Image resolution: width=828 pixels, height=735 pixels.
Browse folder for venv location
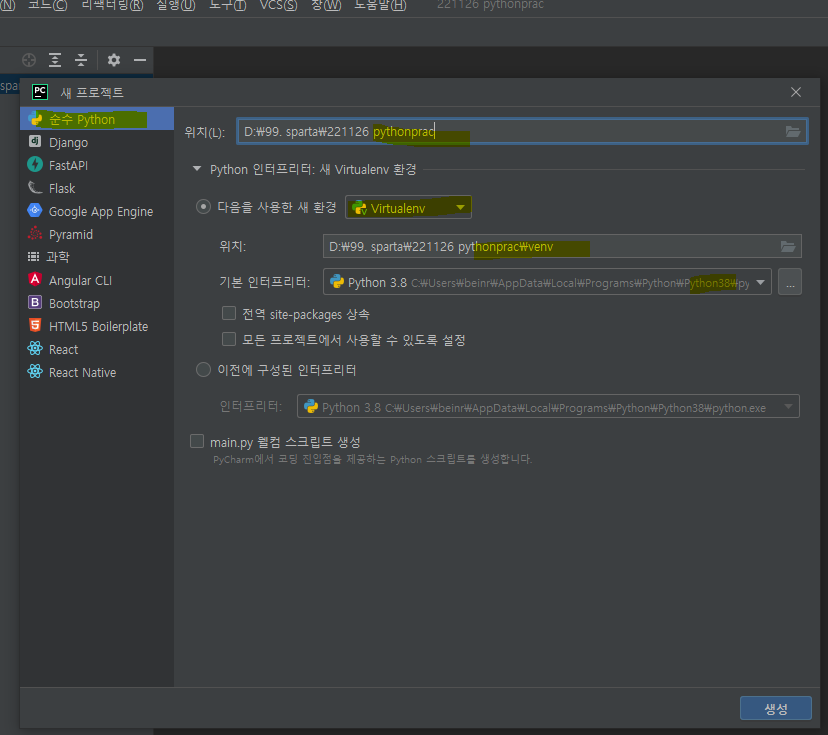coord(788,247)
